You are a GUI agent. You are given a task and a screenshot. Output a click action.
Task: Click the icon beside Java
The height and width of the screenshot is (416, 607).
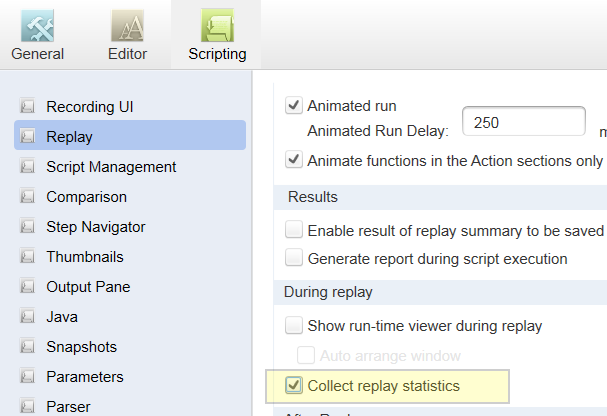click(x=27, y=316)
